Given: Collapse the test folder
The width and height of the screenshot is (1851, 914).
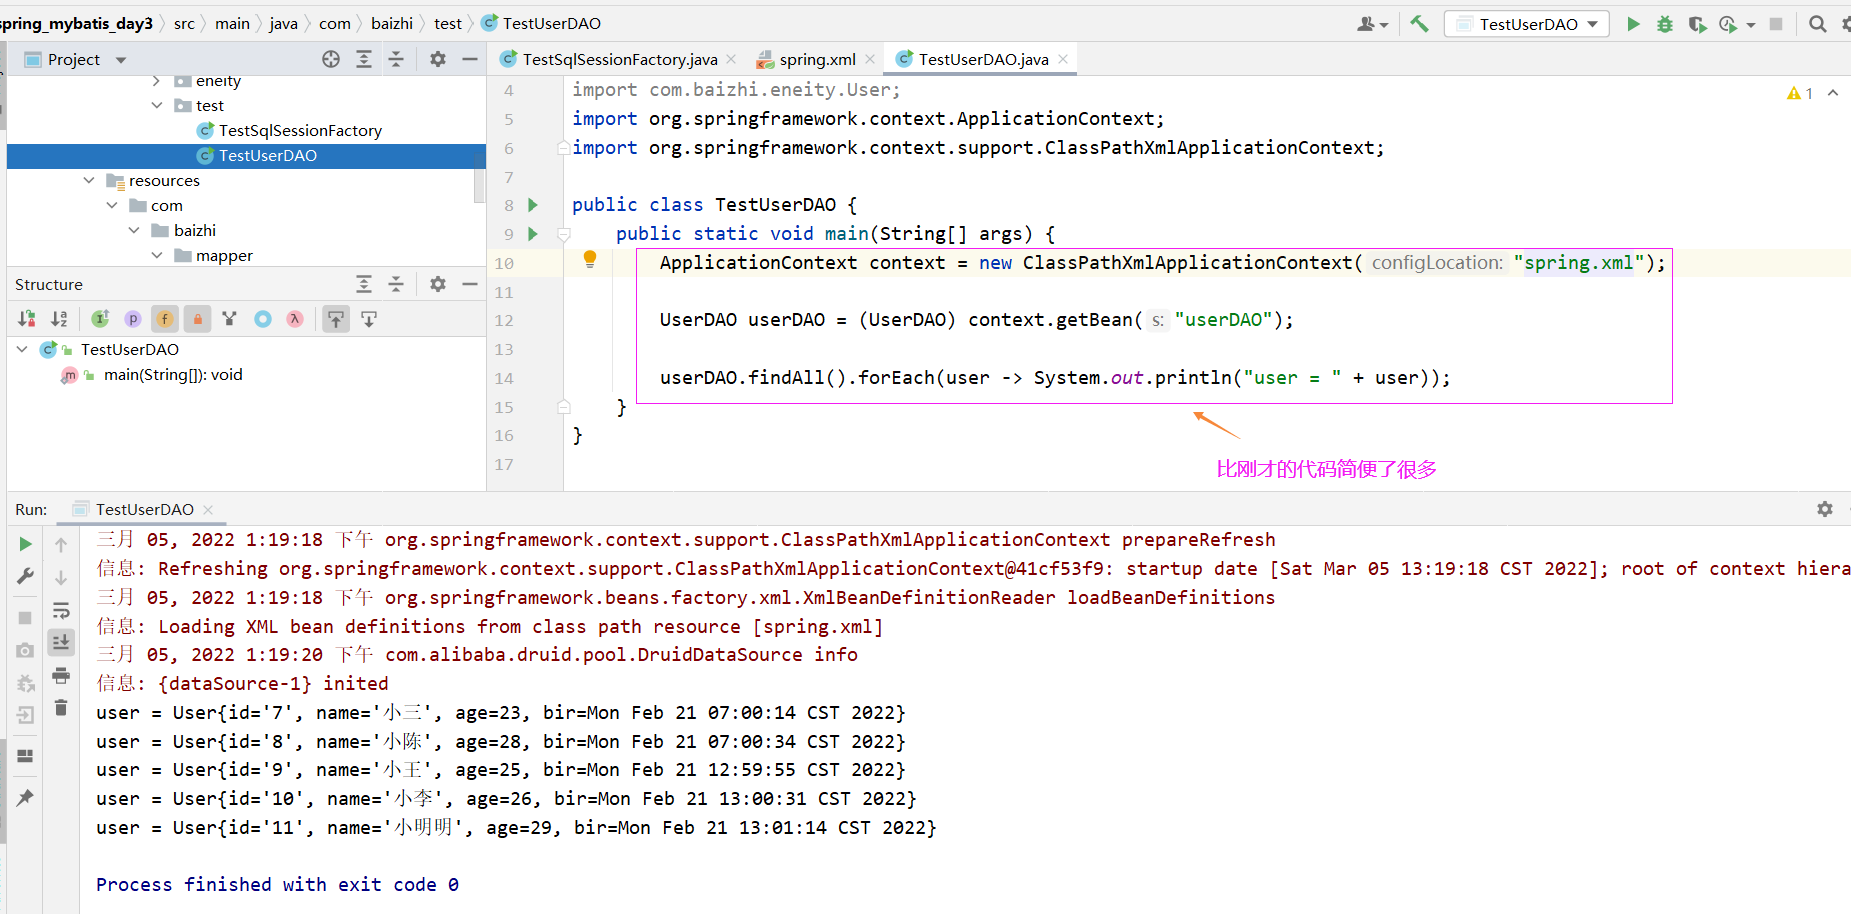Looking at the screenshot, I should pyautogui.click(x=156, y=105).
